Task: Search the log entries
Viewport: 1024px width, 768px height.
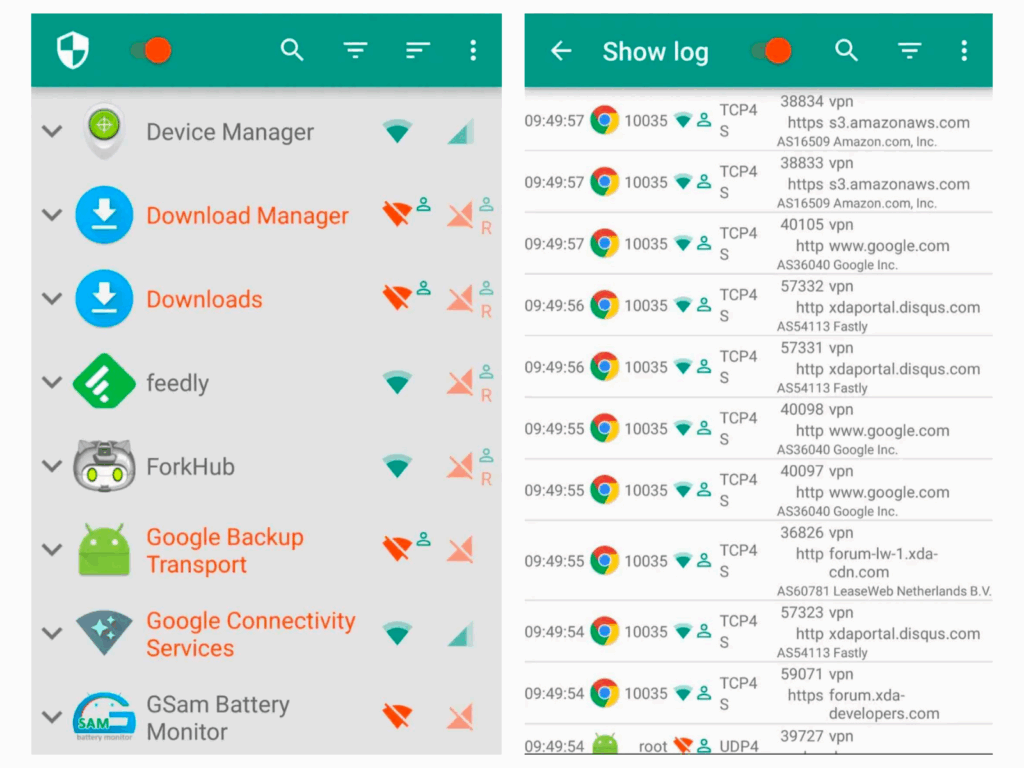Action: pos(846,50)
